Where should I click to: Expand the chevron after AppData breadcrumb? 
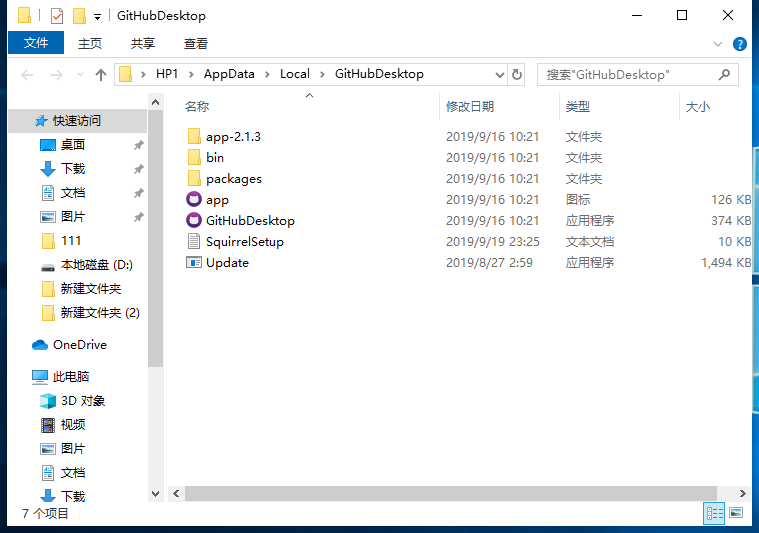267,75
